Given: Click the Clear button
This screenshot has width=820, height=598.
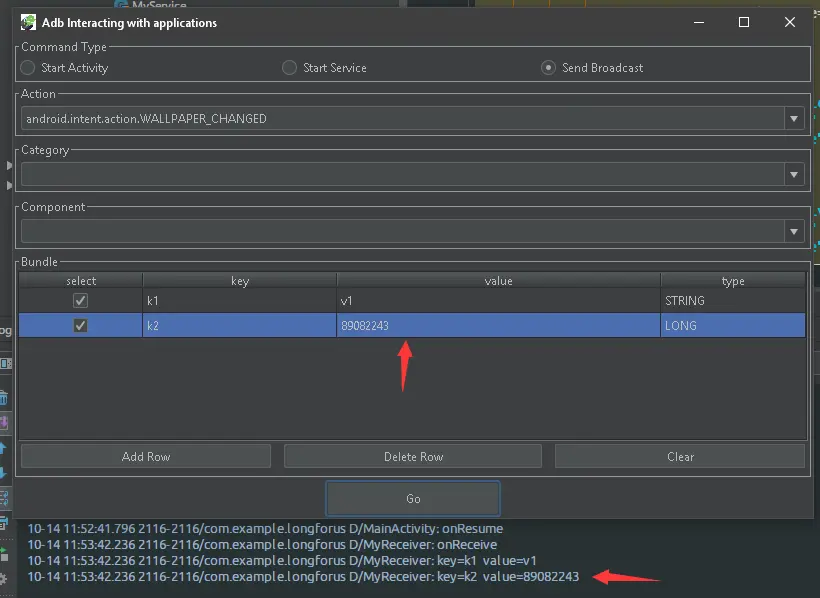Looking at the screenshot, I should 680,456.
